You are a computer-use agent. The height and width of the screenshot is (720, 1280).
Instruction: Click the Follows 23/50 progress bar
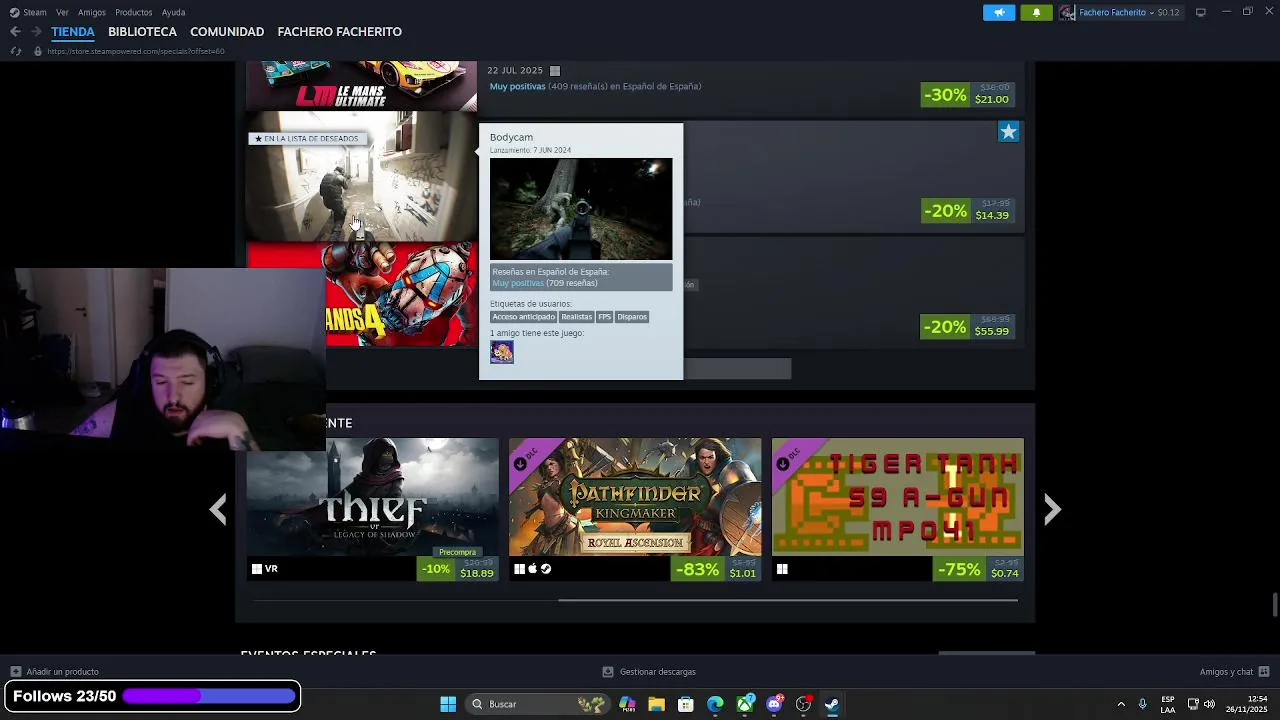pos(209,696)
